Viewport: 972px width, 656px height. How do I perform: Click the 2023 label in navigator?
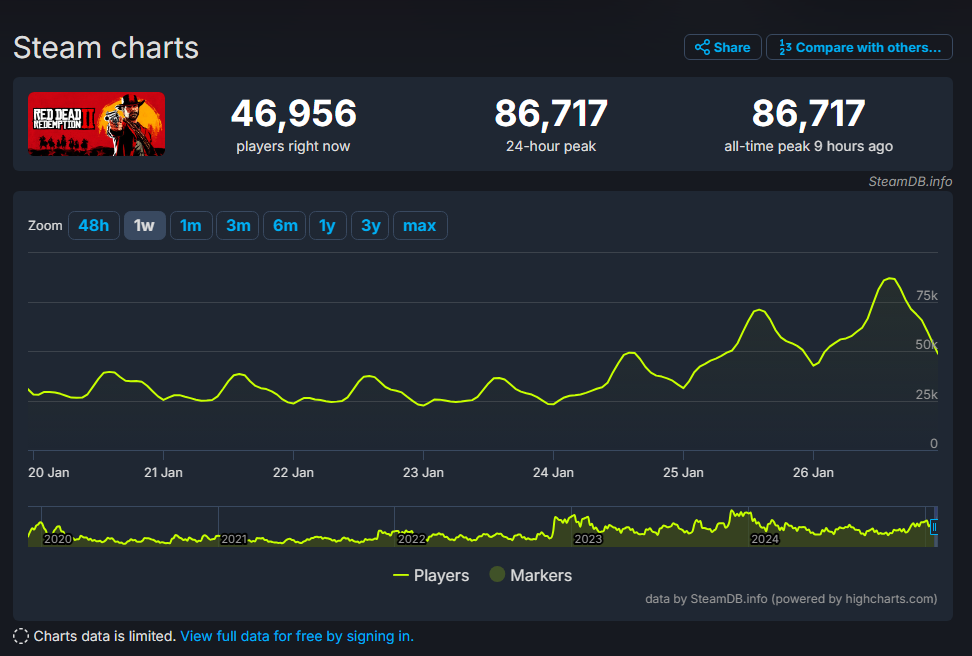(588, 539)
